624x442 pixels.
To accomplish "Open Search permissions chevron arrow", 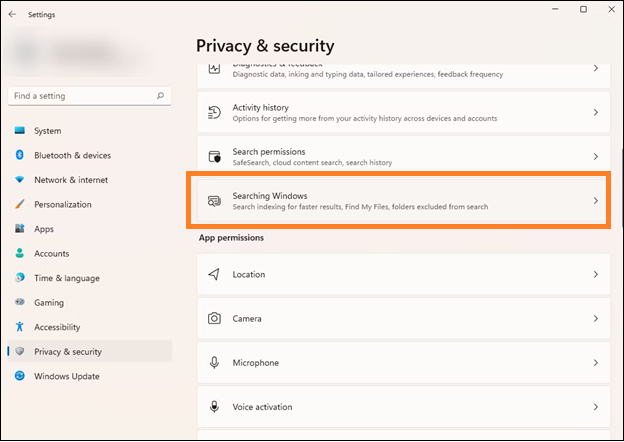I will coord(596,157).
